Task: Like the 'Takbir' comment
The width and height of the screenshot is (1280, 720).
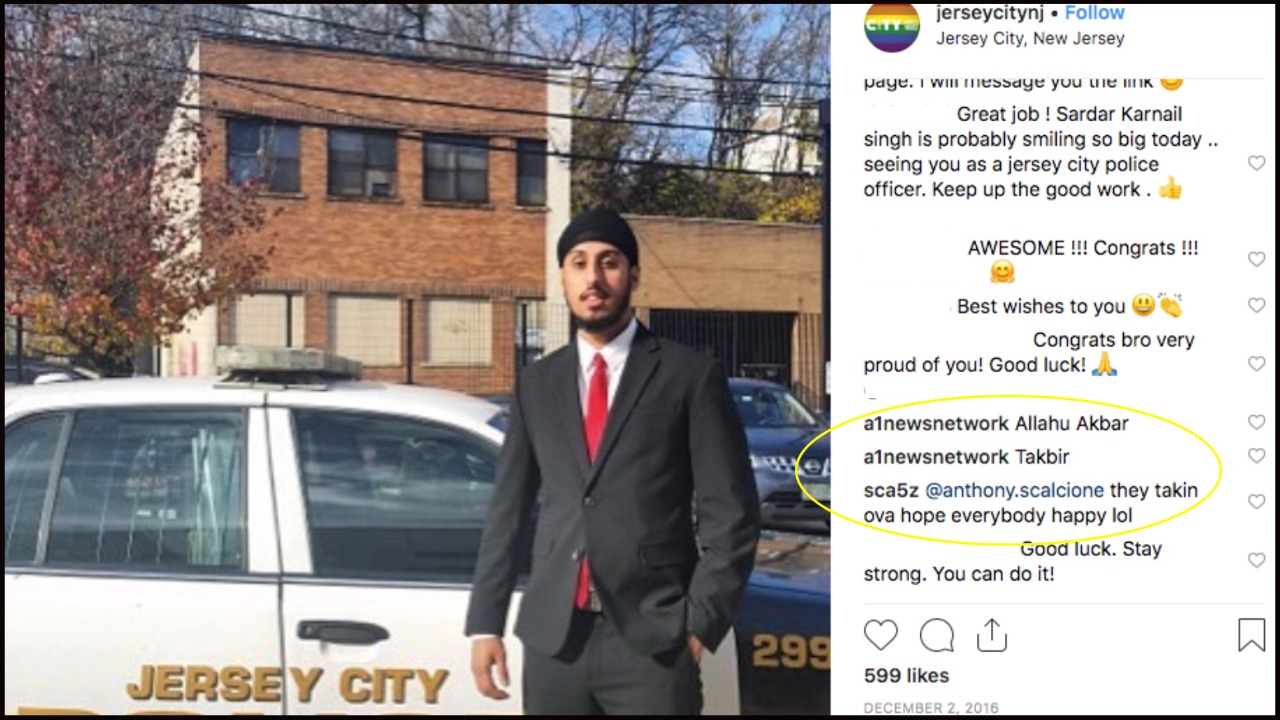Action: tap(1257, 456)
